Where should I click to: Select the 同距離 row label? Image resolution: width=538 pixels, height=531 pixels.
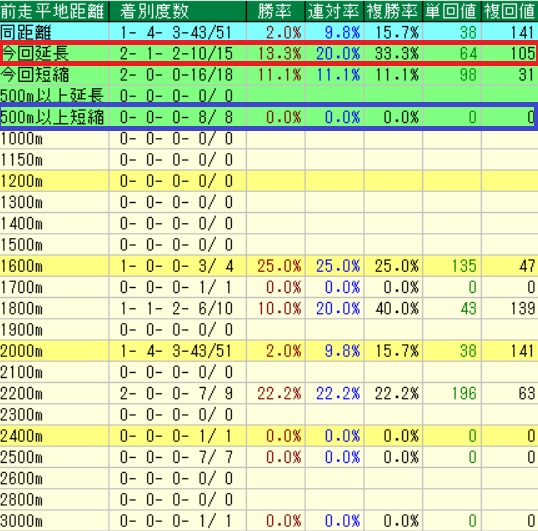26,33
